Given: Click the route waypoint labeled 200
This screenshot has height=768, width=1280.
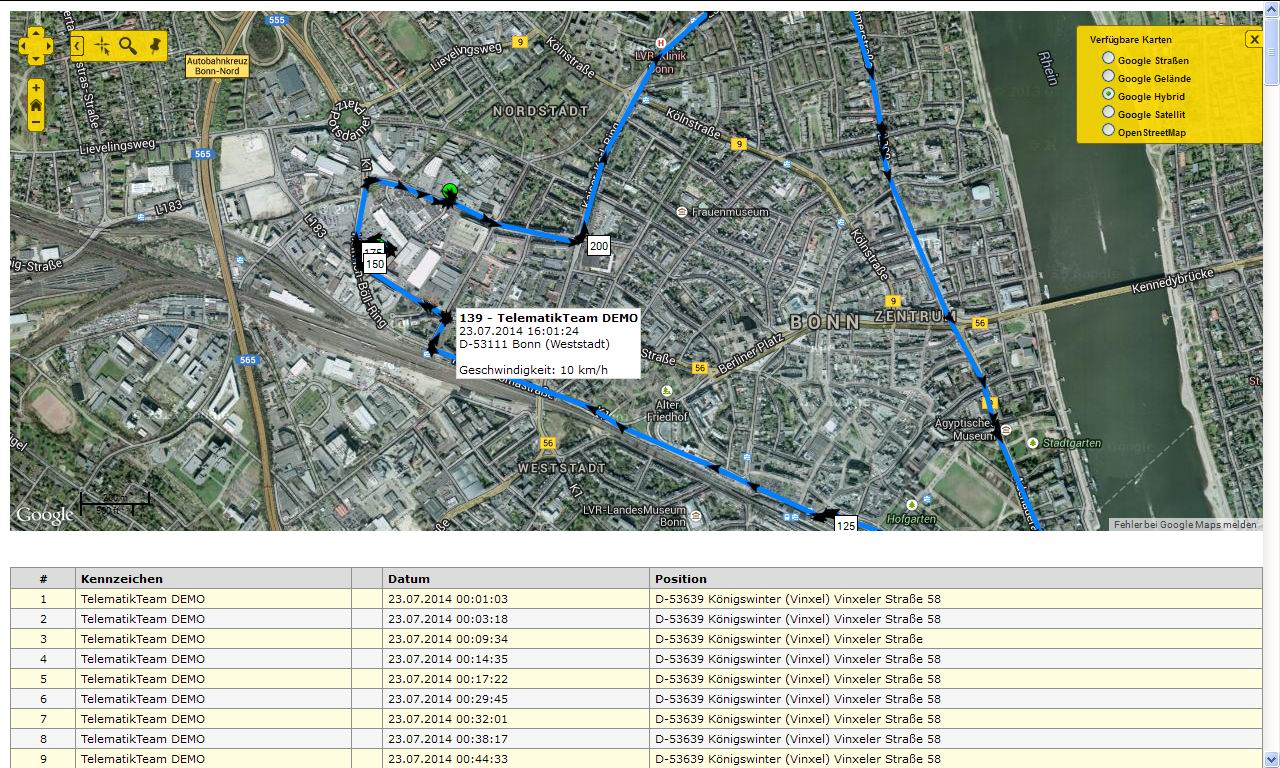Looking at the screenshot, I should 599,246.
